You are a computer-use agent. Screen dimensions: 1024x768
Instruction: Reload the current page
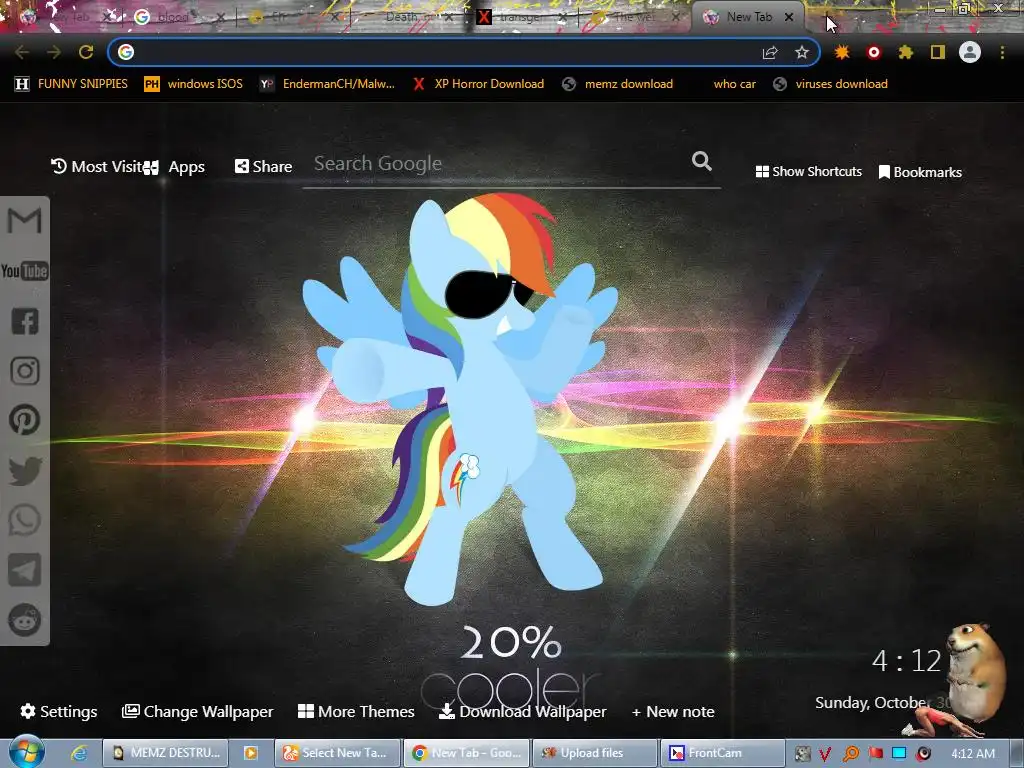86,52
